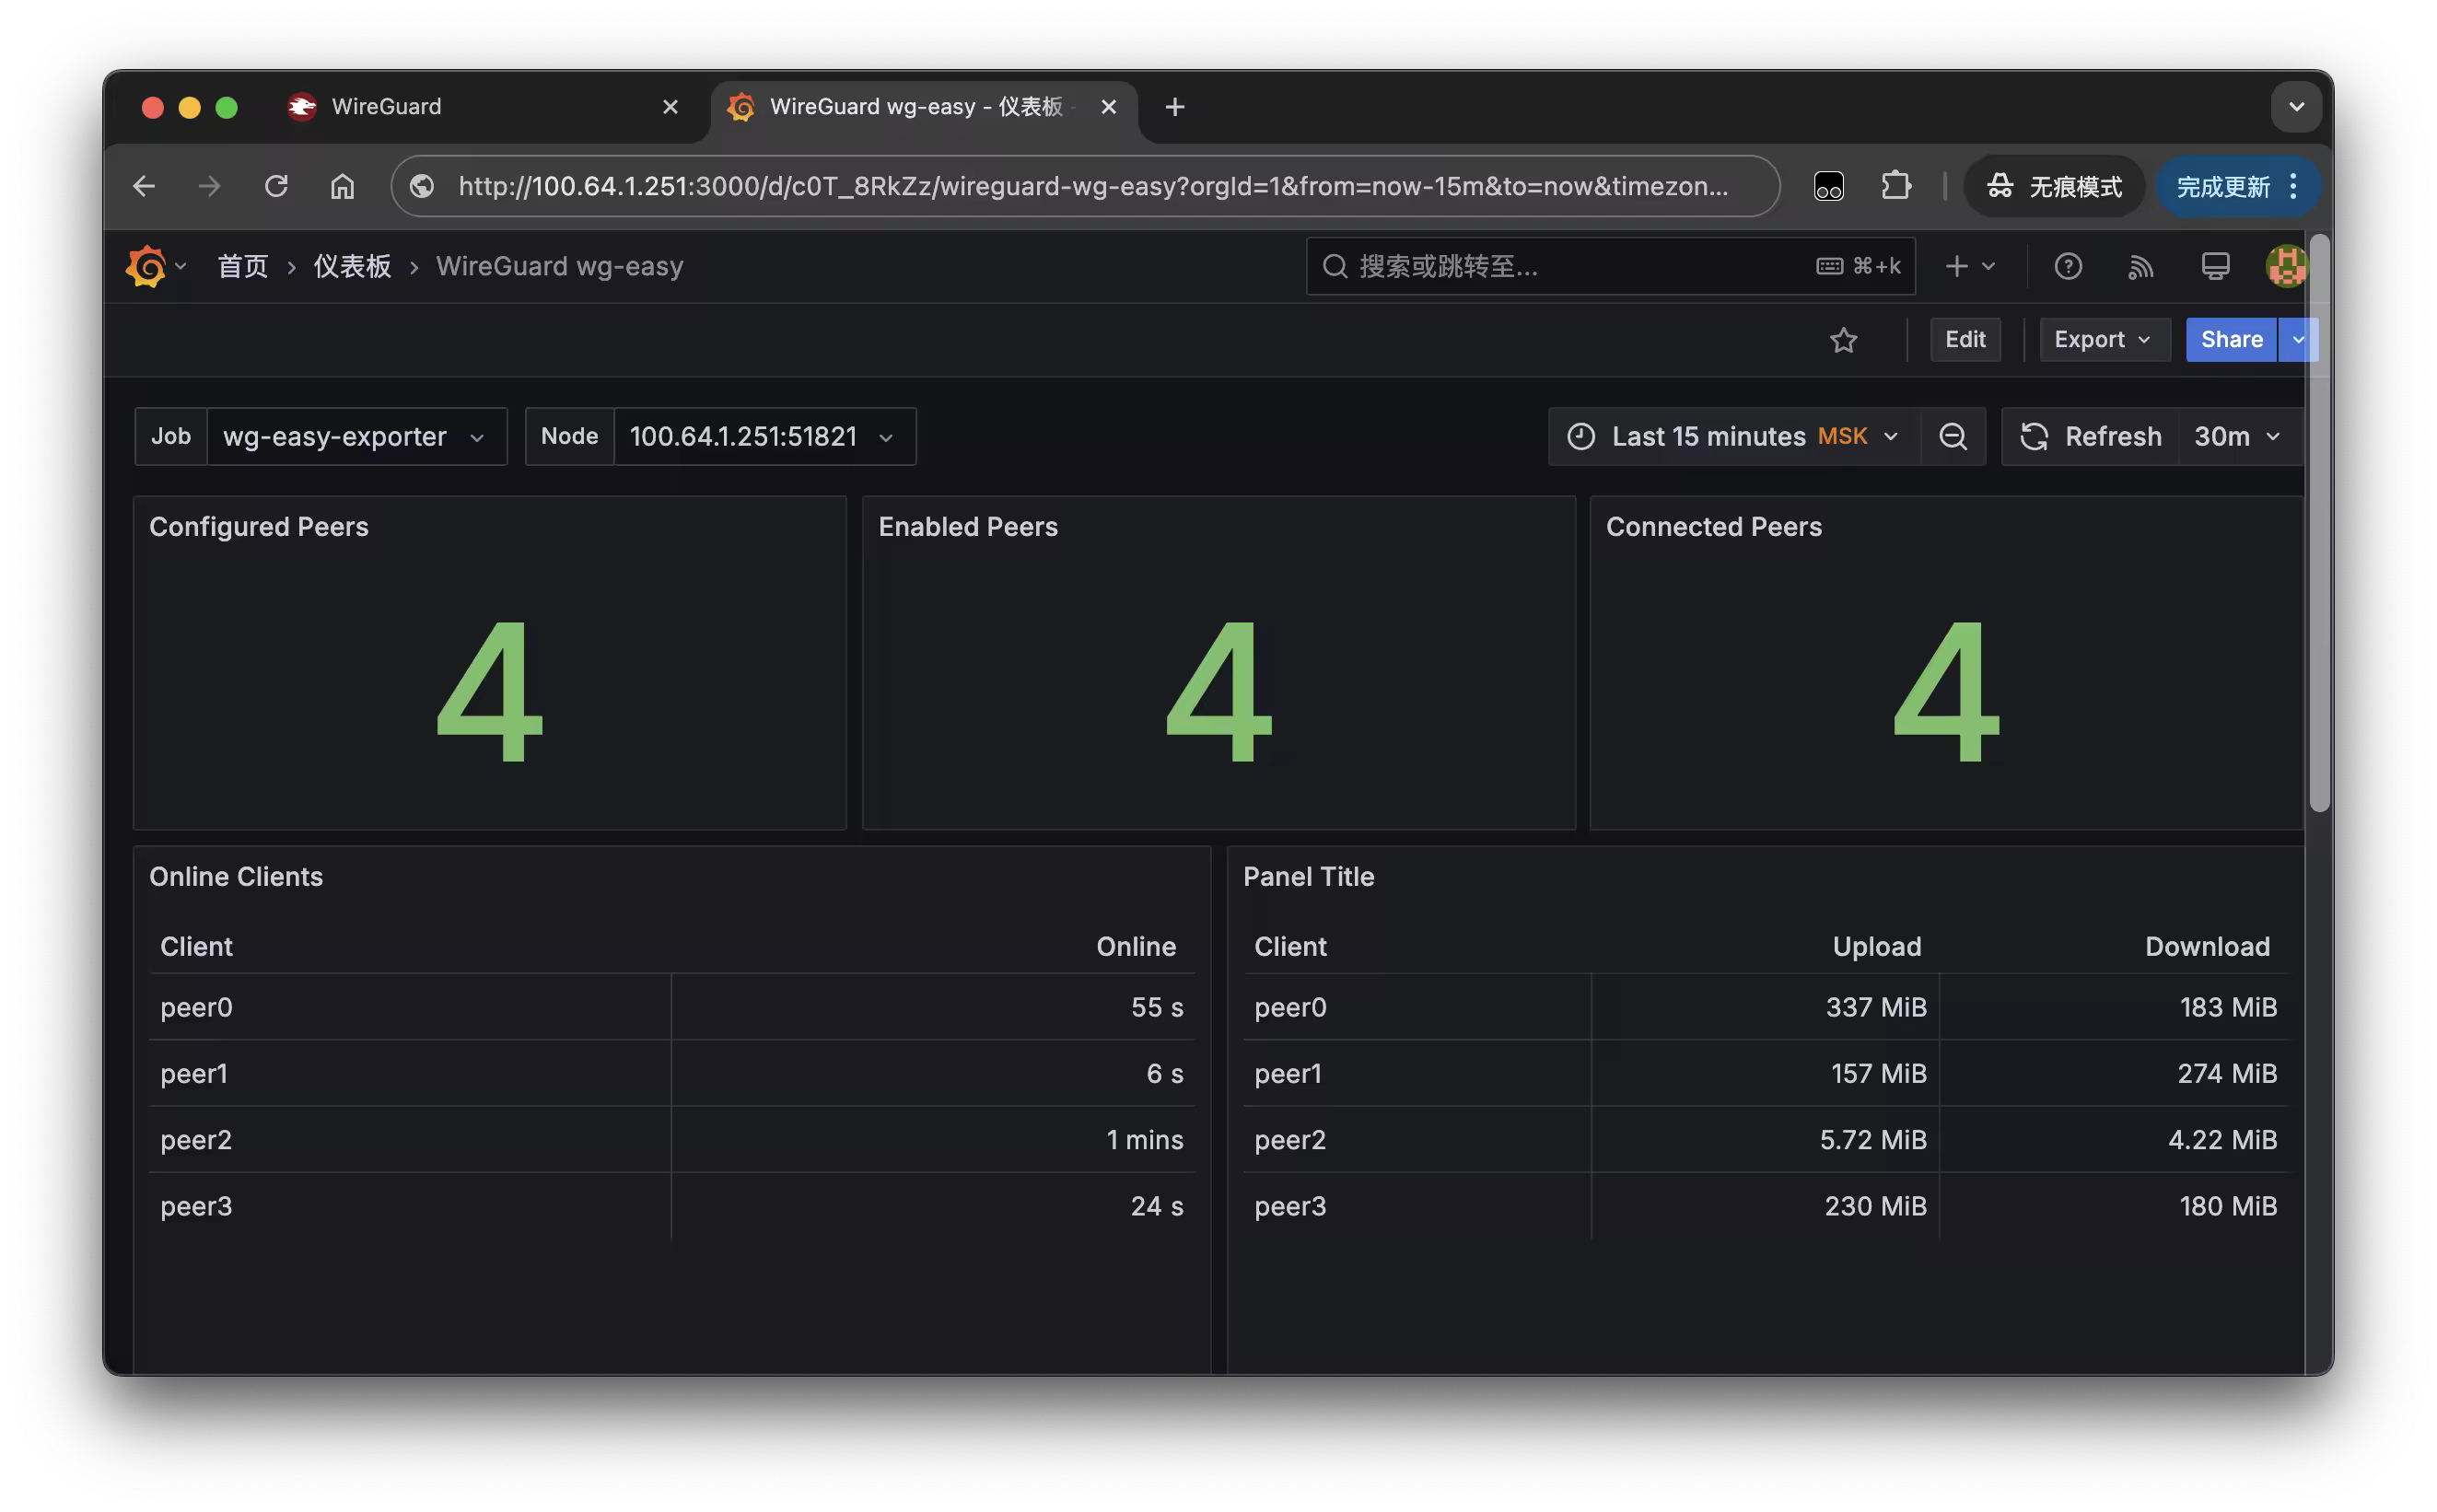Click the 337 MiB upload value
This screenshot has height=1512, width=2437.
coord(1875,1007)
